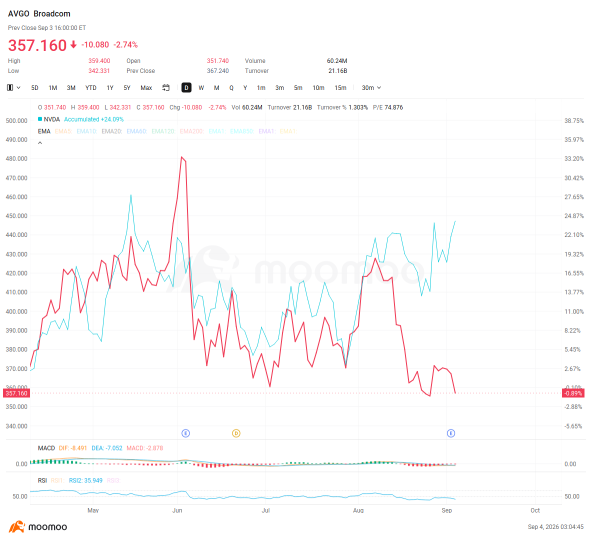Choose the 15m interval
This screenshot has height=540, width=592.
(x=340, y=88)
